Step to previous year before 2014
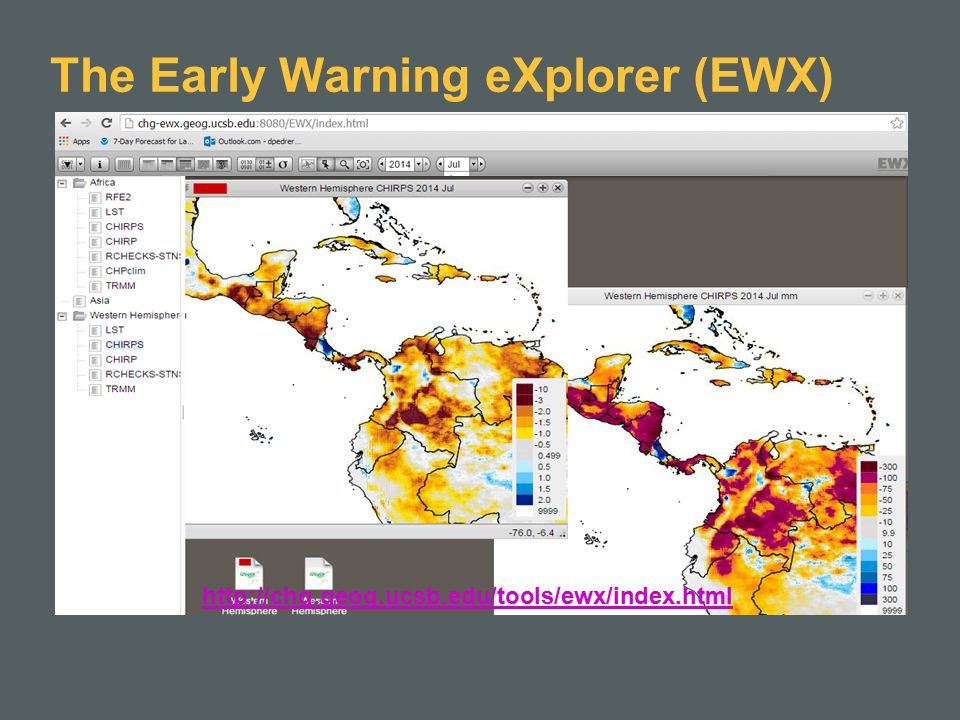The width and height of the screenshot is (960, 720). [382, 164]
